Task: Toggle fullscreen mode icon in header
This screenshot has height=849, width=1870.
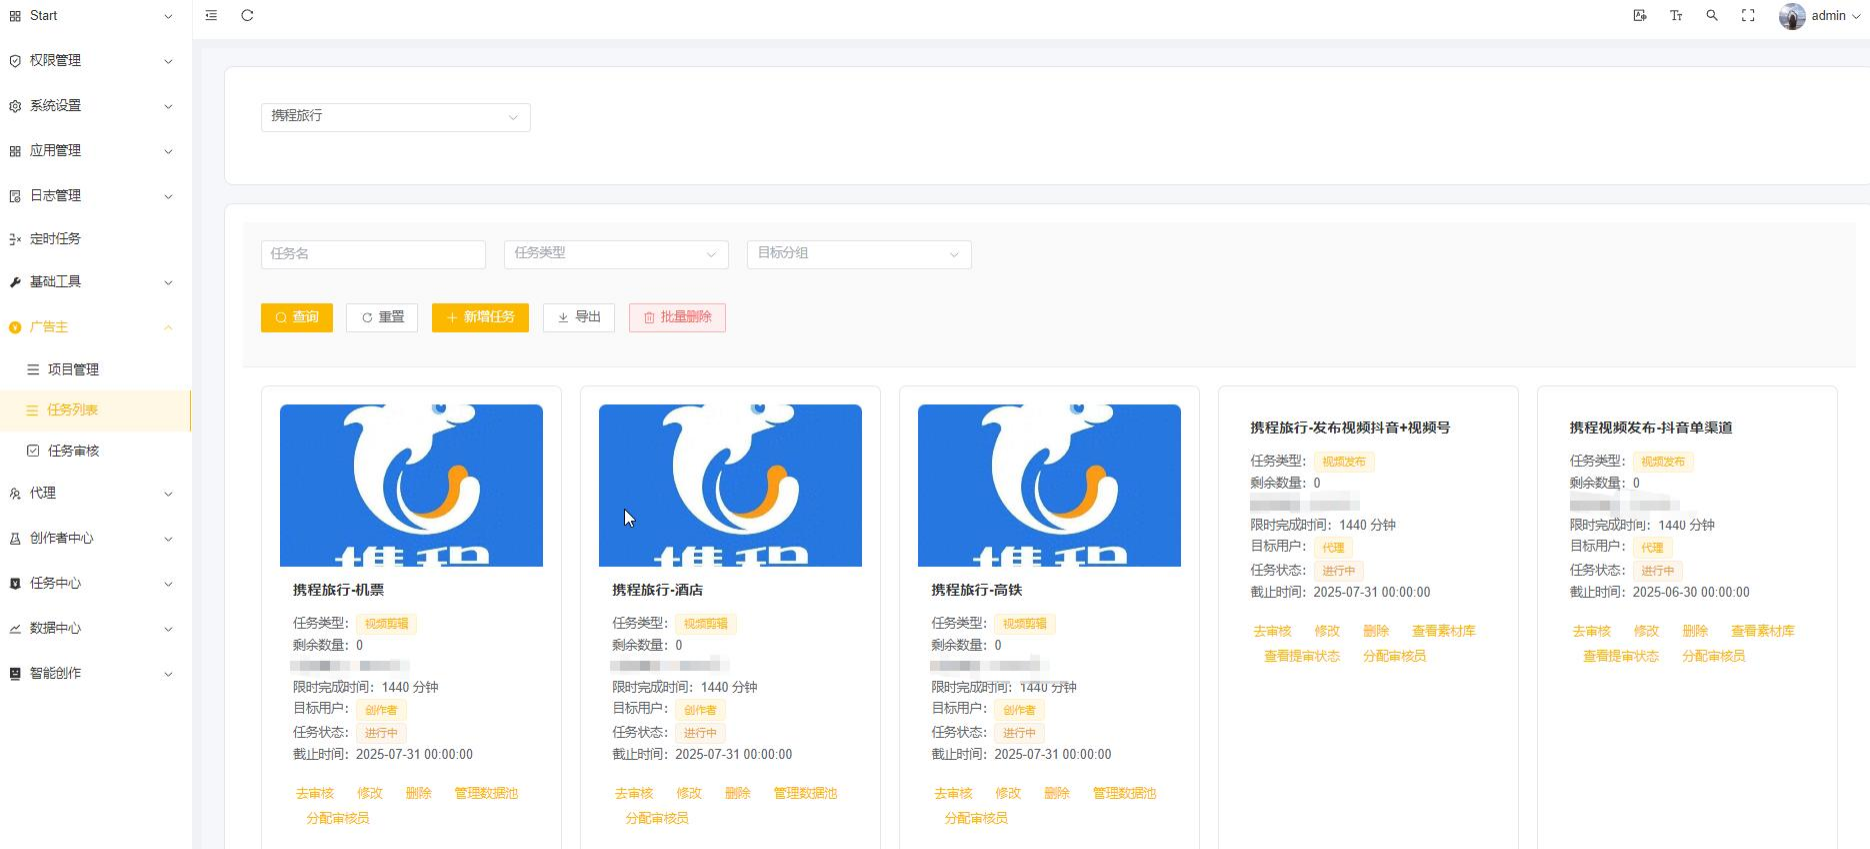Action: (x=1748, y=15)
